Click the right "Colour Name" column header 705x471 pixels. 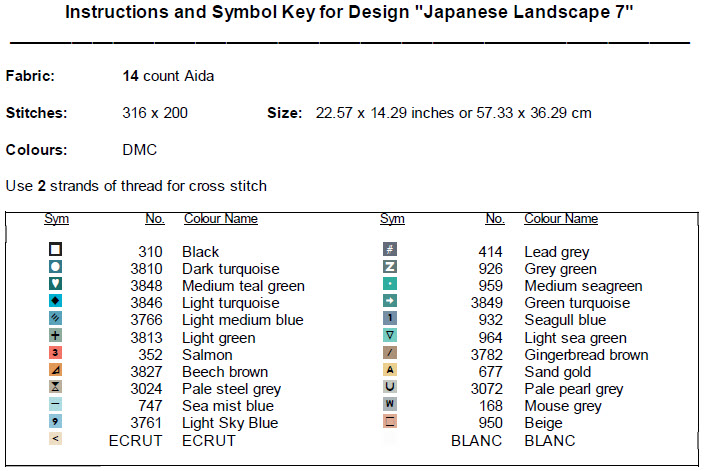pos(561,219)
